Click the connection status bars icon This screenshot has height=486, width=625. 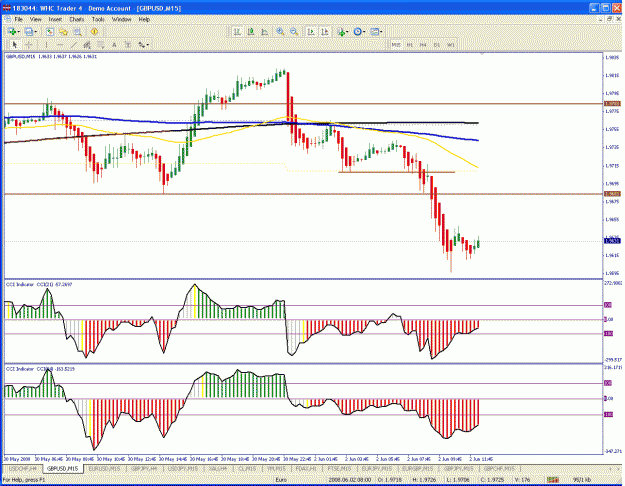coord(552,480)
